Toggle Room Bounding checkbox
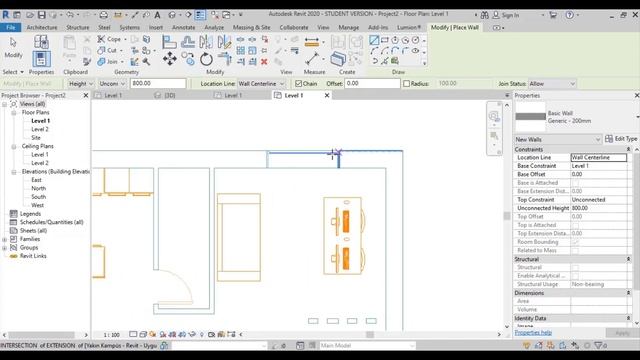 pyautogui.click(x=575, y=242)
